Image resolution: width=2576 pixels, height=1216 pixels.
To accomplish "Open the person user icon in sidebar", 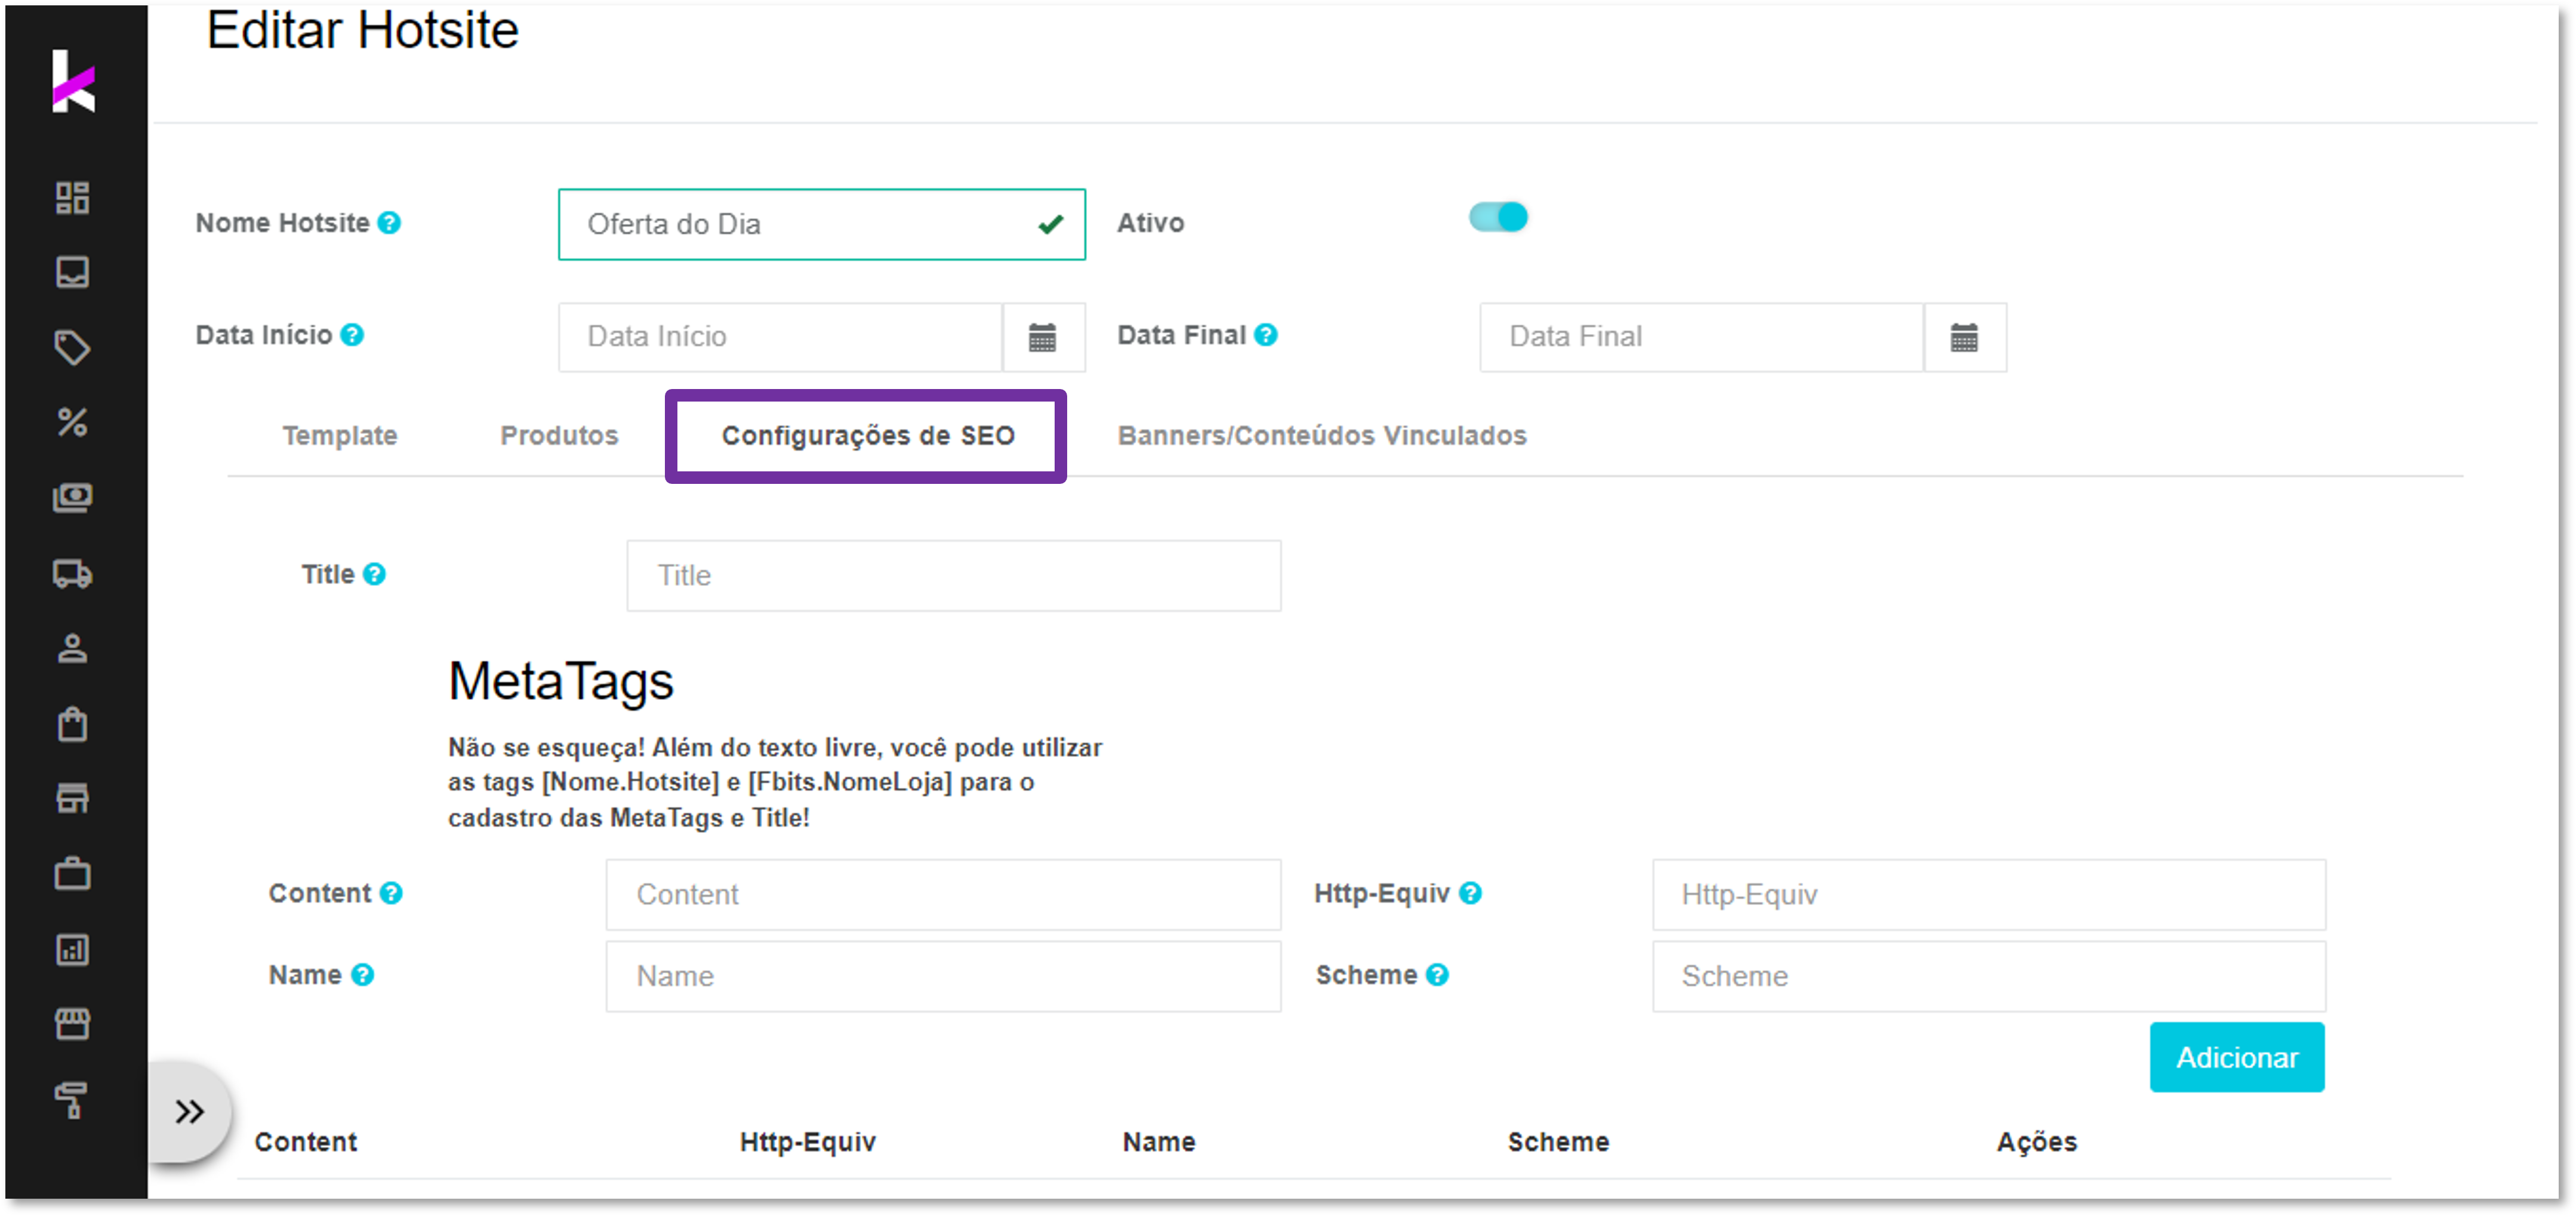I will click(73, 649).
